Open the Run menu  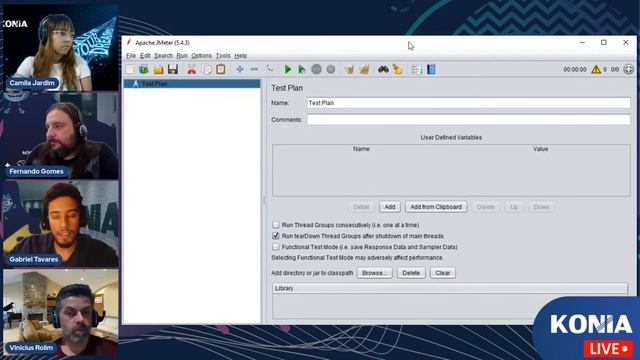(x=182, y=56)
